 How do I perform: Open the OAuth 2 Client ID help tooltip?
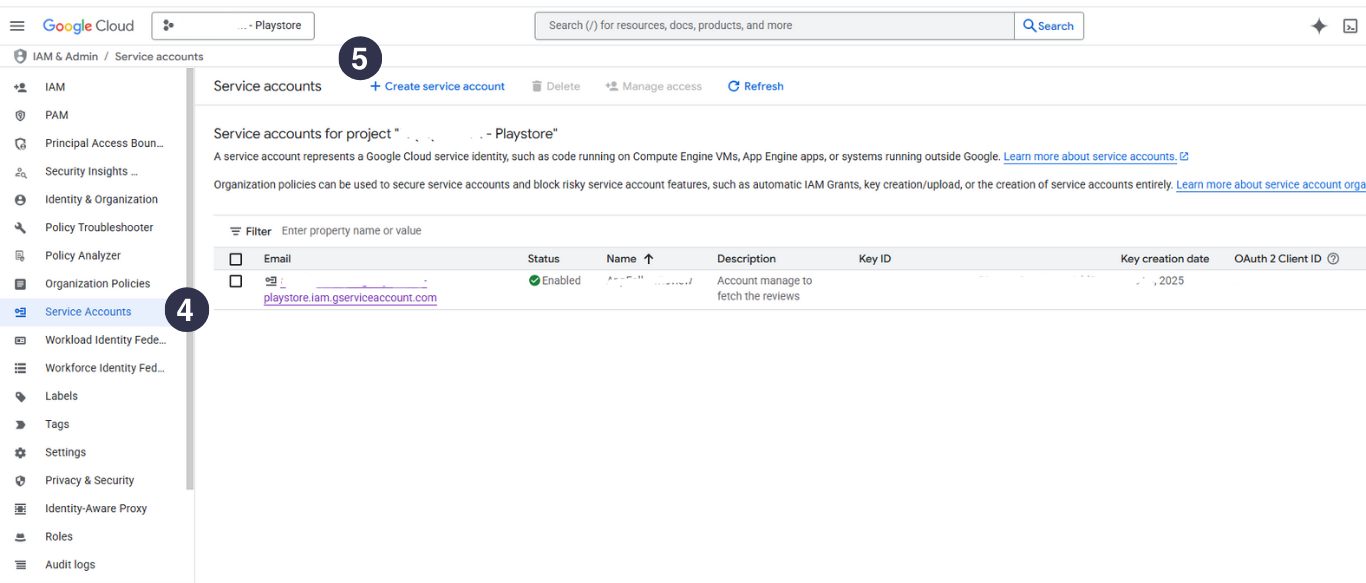[x=1334, y=258]
